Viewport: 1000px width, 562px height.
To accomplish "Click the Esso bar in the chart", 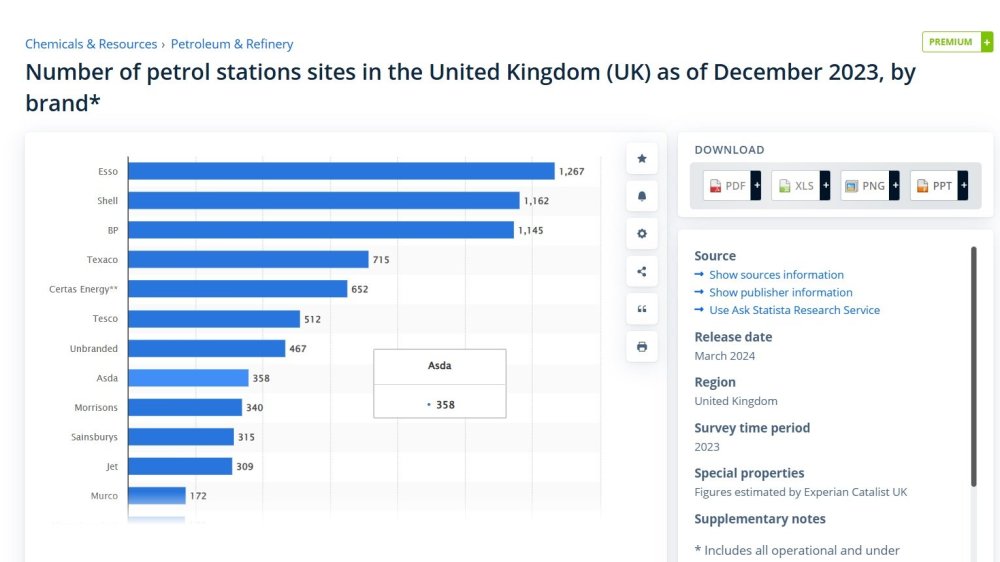I will pos(341,171).
